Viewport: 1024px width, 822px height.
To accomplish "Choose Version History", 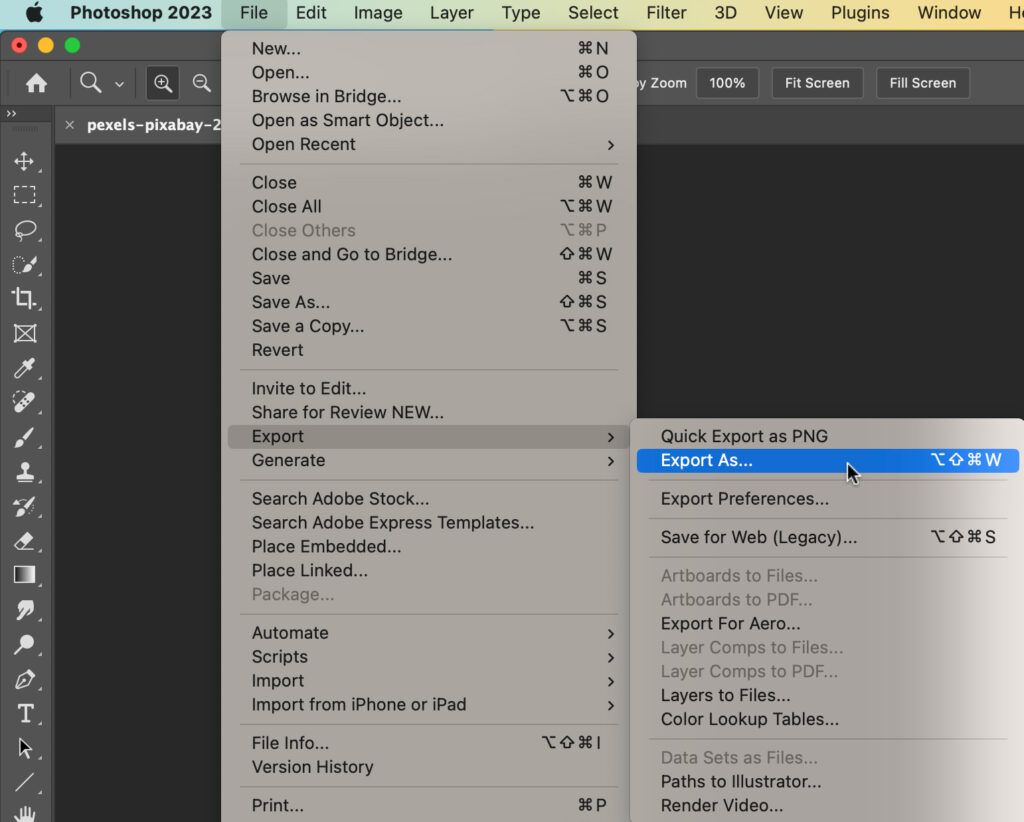I will pyautogui.click(x=429, y=767).
